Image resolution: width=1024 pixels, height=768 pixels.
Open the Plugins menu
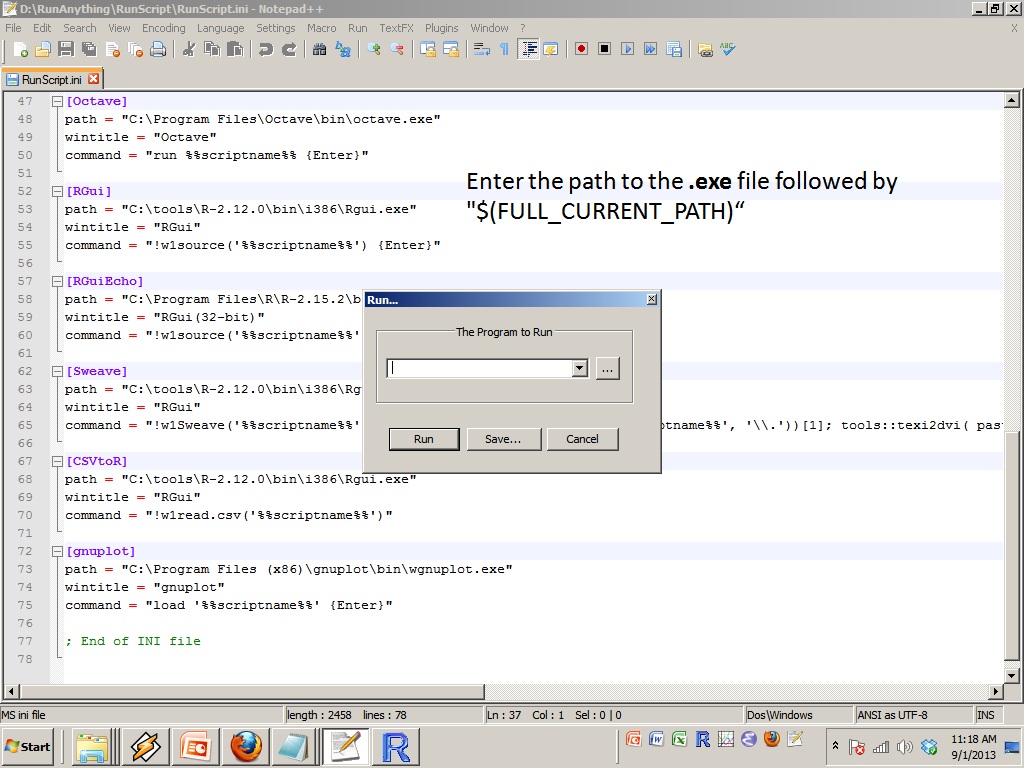click(441, 28)
